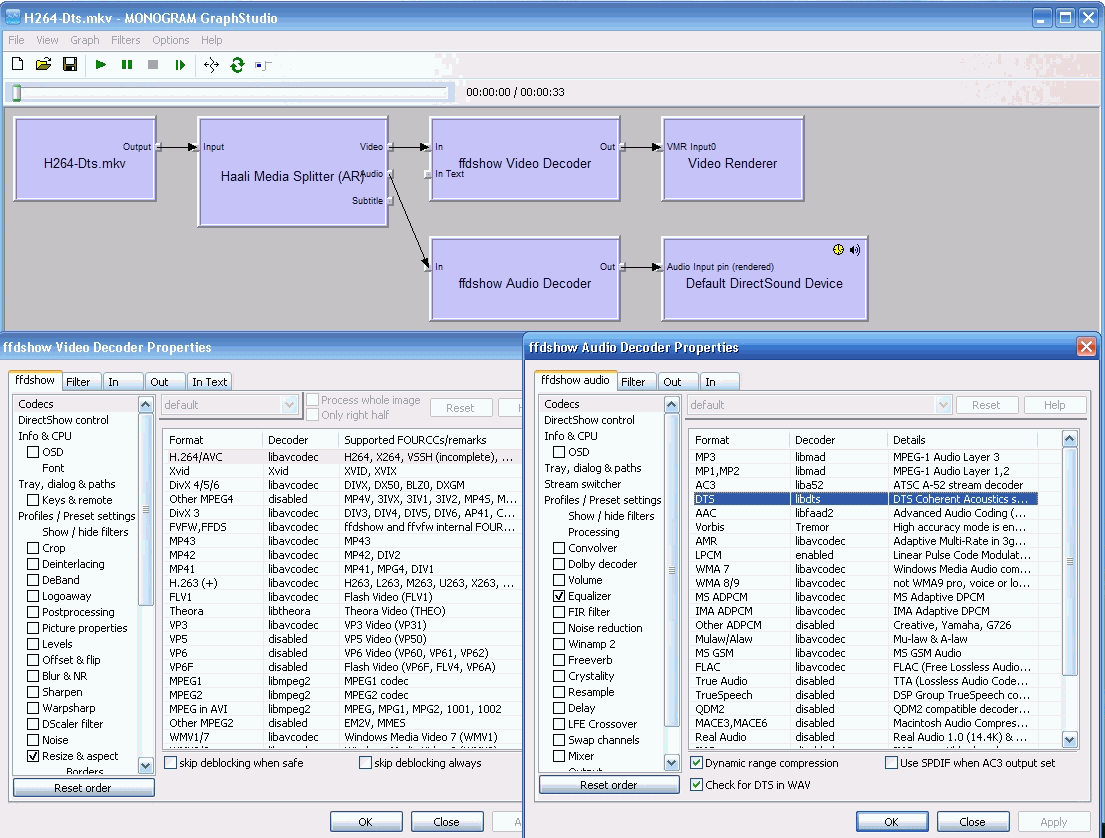Click the up arrow of the audio filter list scrollbar

coord(672,405)
